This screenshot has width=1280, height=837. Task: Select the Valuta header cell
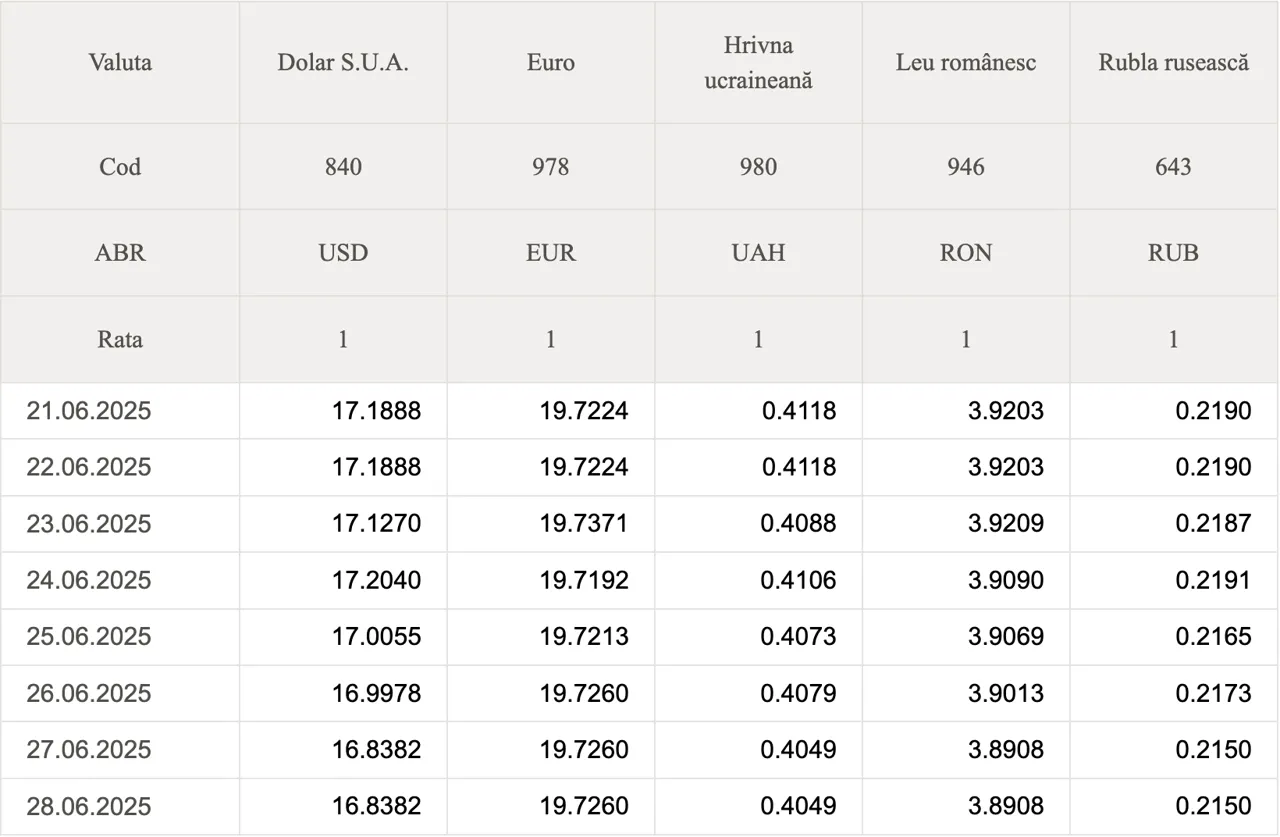(x=120, y=62)
